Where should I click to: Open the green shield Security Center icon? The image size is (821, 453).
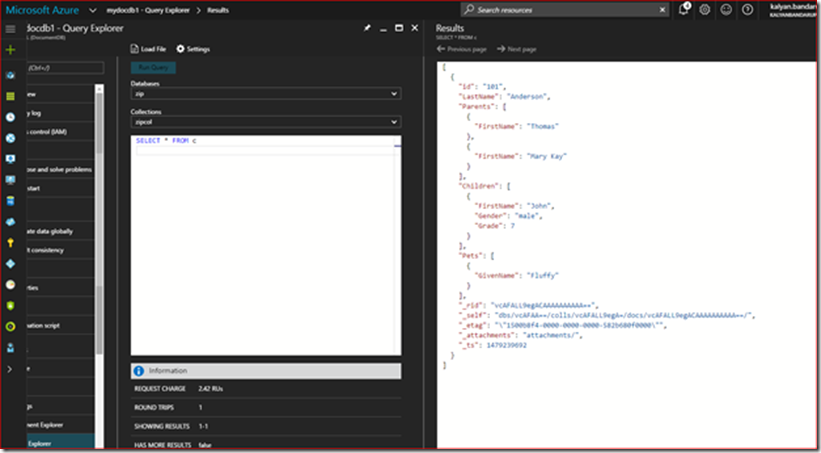pyautogui.click(x=10, y=306)
